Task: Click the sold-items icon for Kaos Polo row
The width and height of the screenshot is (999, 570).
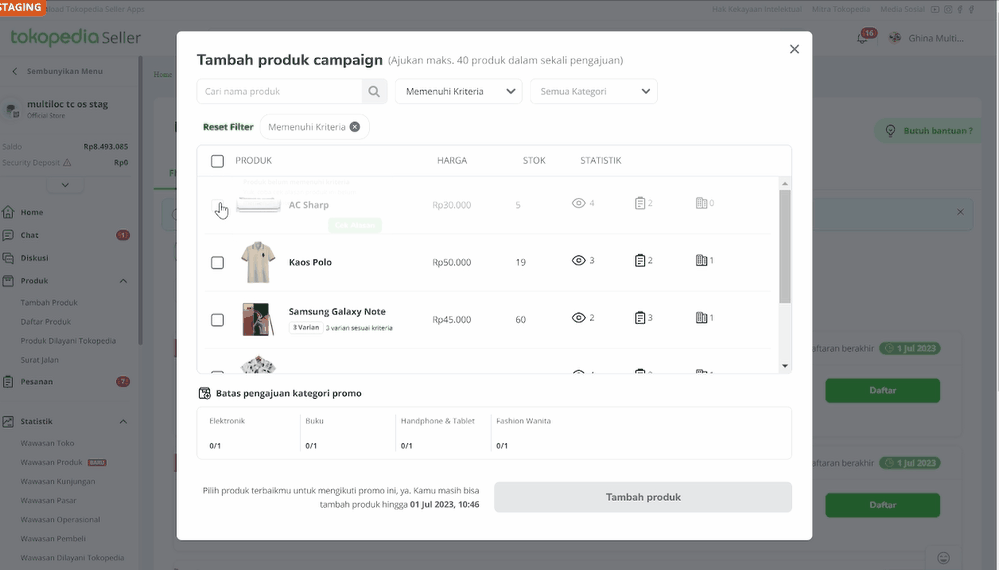Action: 701,260
